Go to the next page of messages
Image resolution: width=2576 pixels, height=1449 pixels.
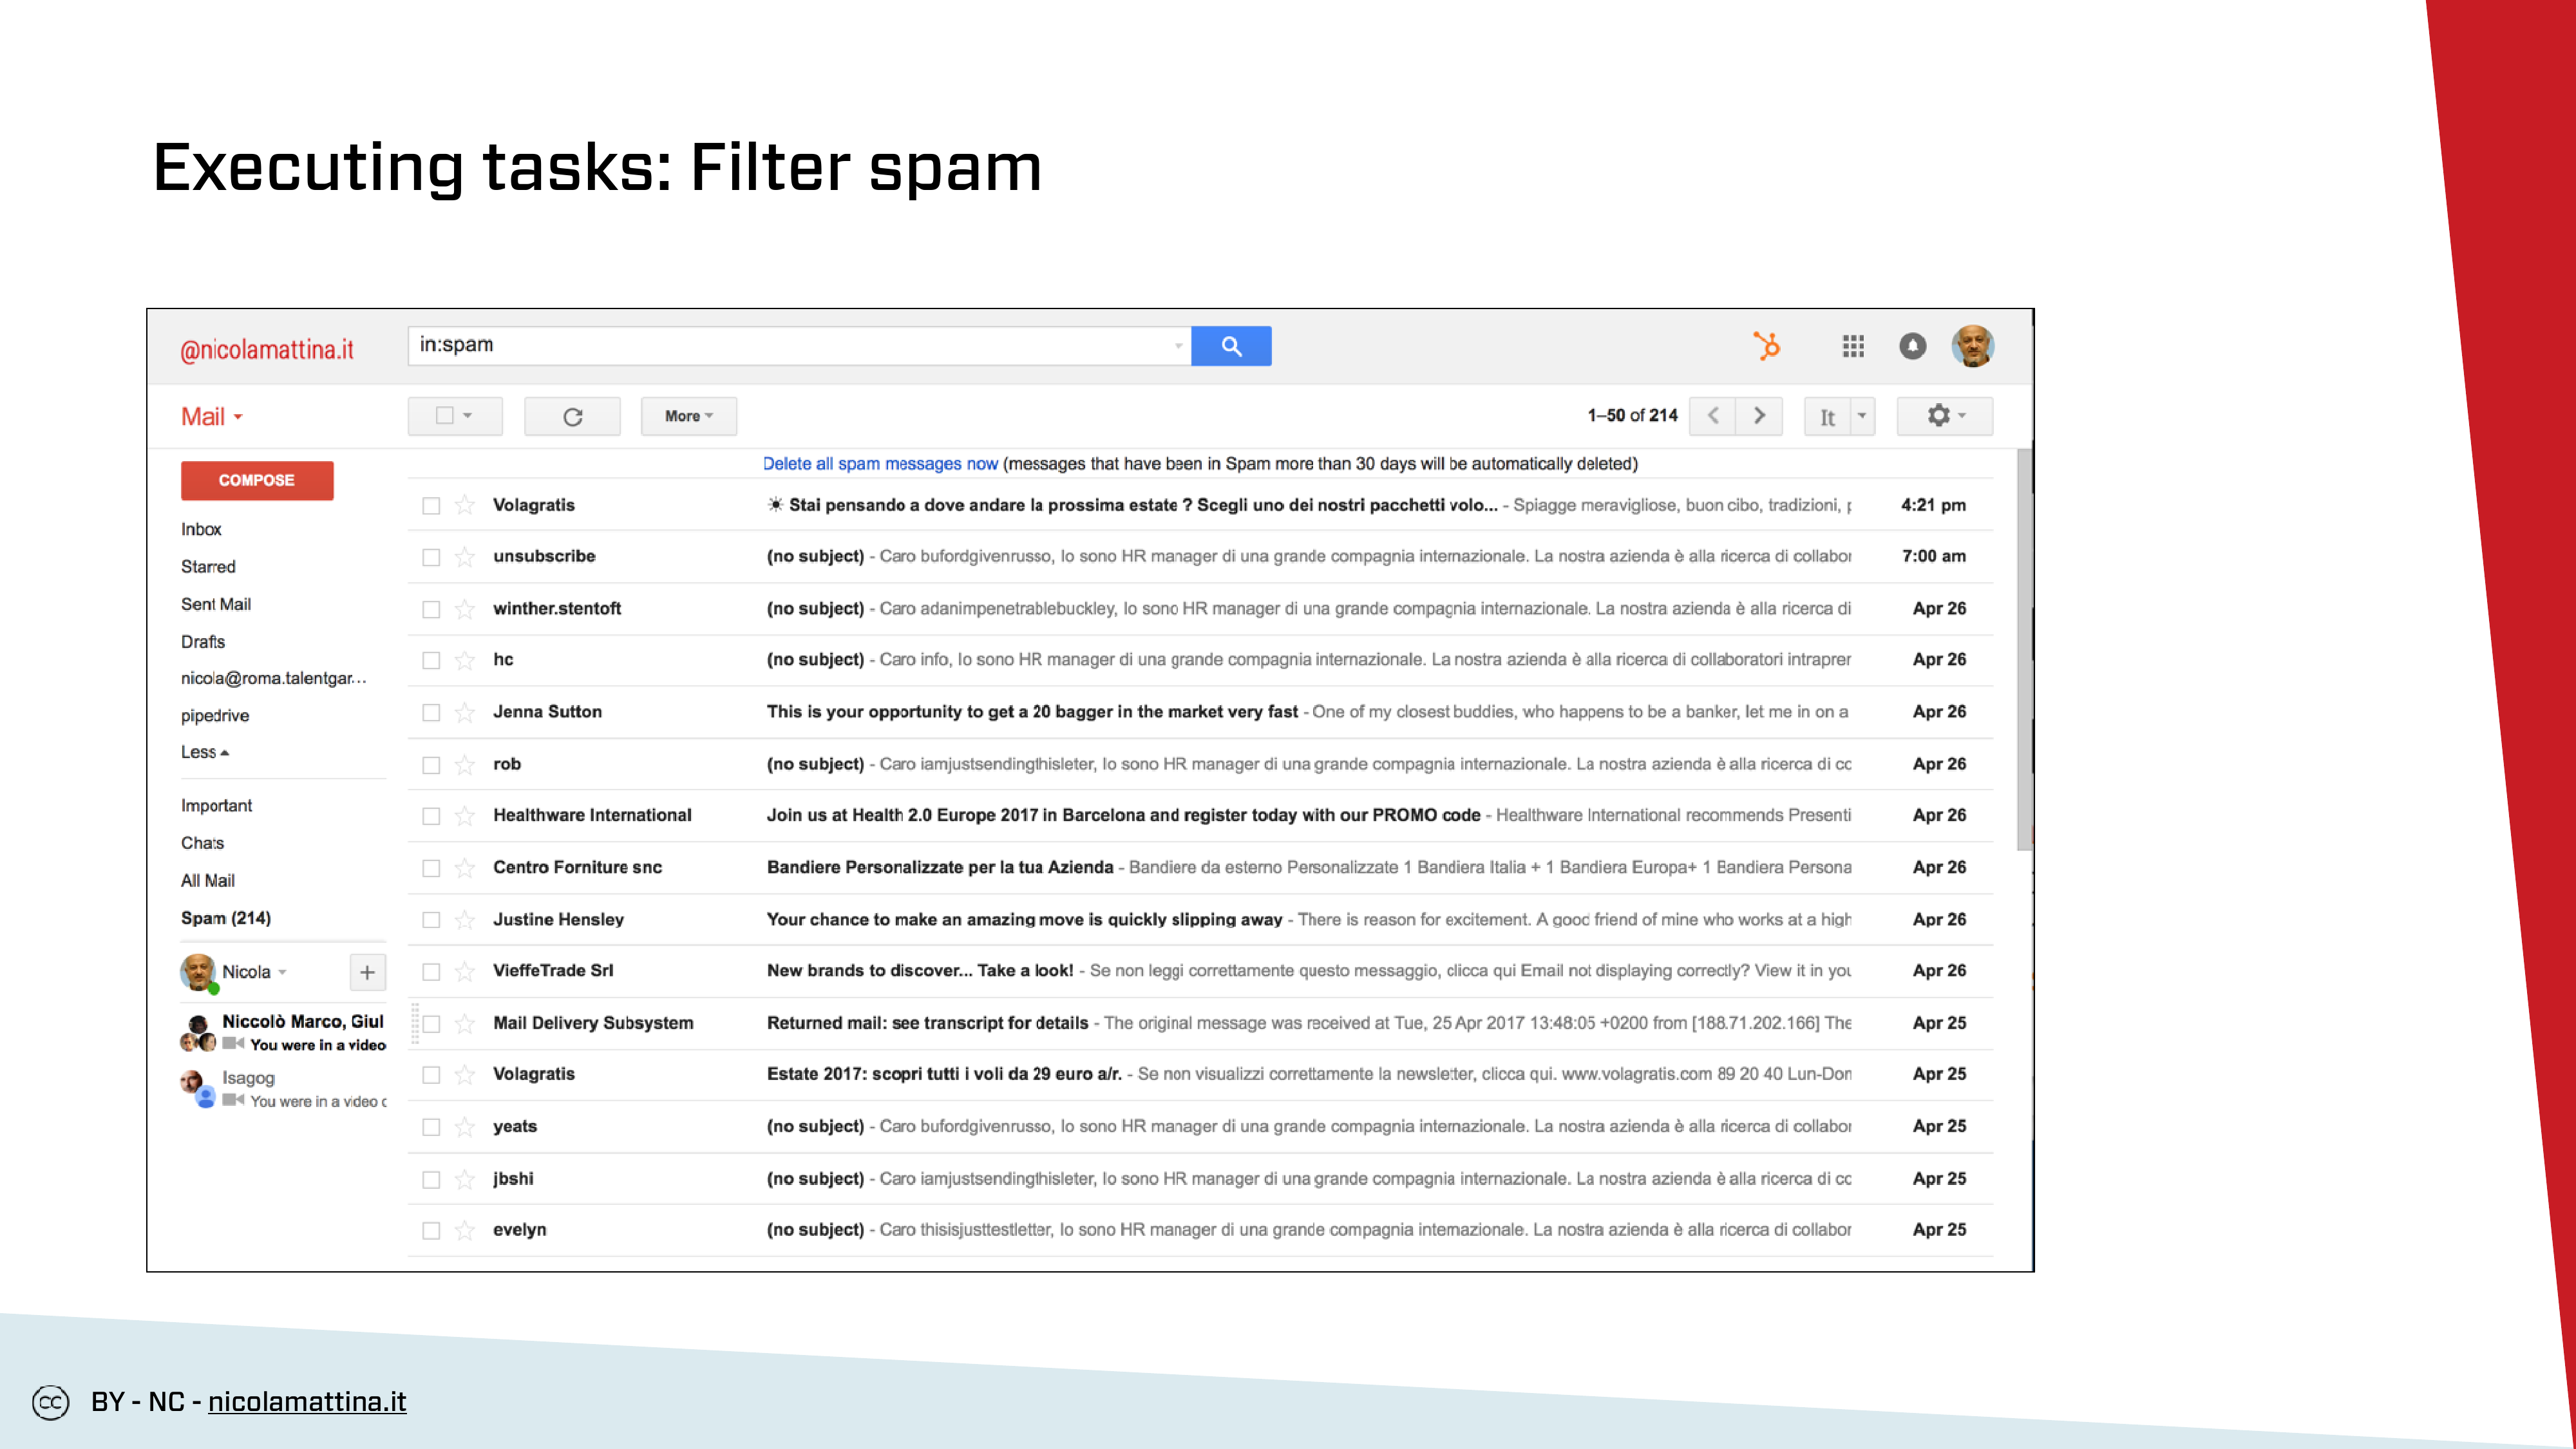(x=1759, y=415)
